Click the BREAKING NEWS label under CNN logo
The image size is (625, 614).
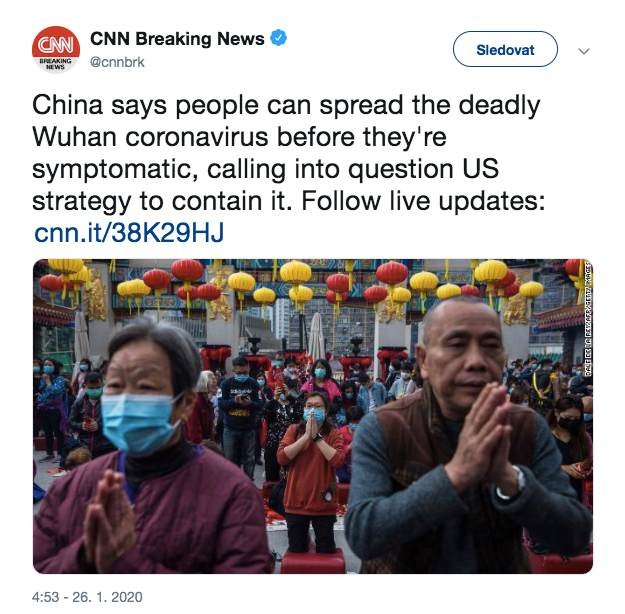coord(55,64)
